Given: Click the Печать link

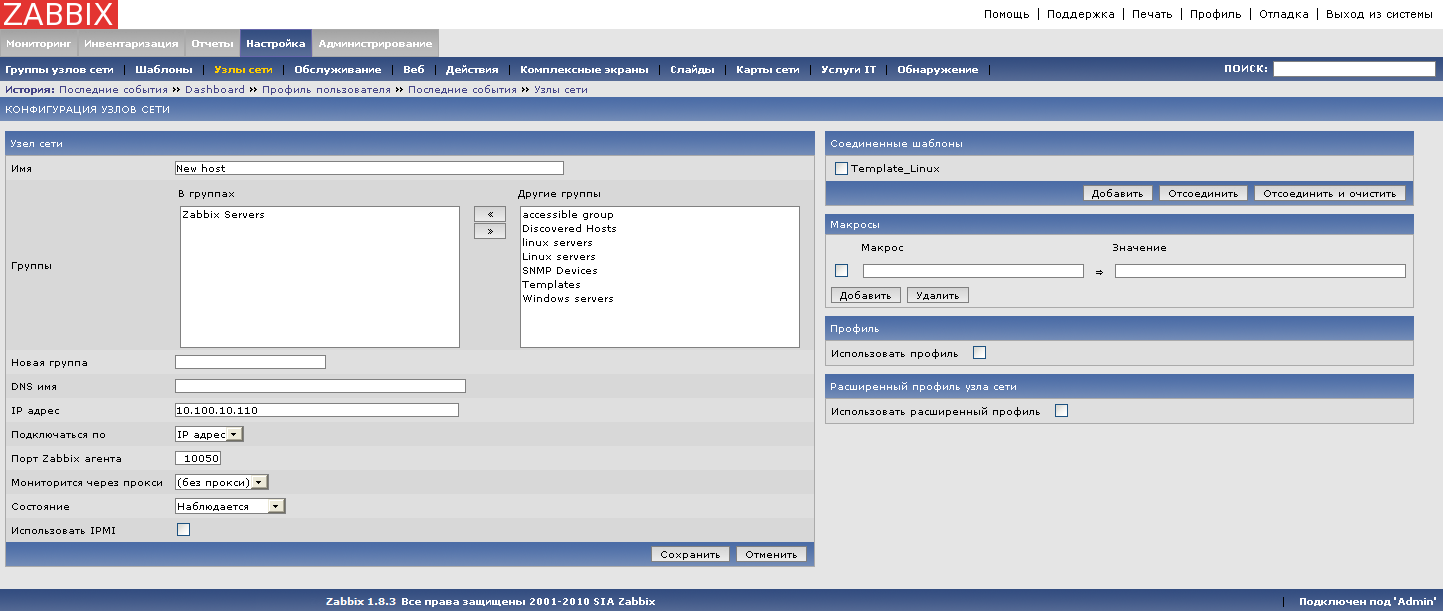Looking at the screenshot, I should coord(1151,14).
